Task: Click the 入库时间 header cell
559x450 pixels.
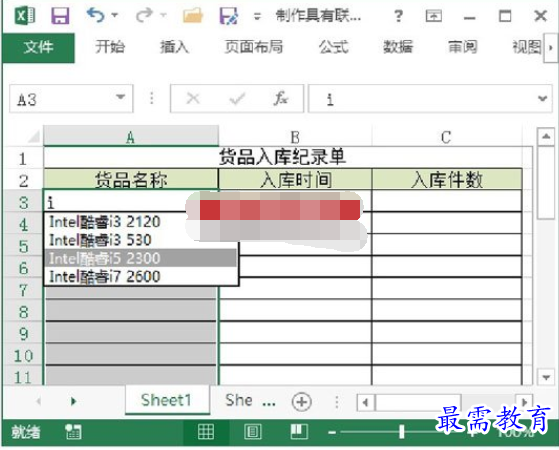Action: tap(295, 179)
